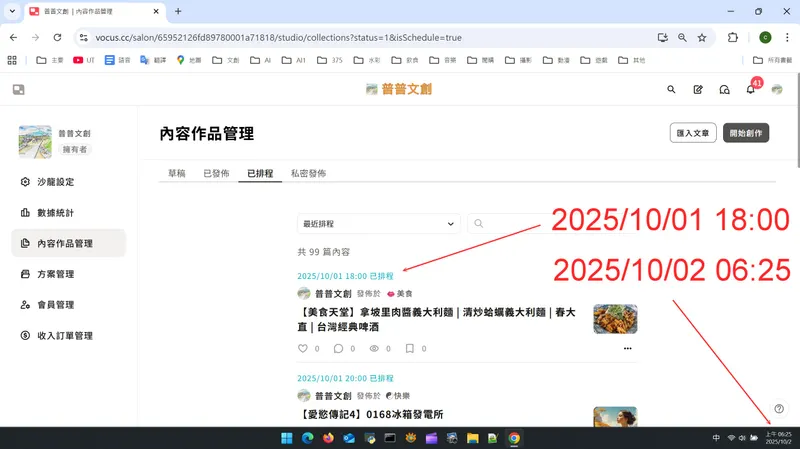Switch to the 已發佈 tab
Screen dimensions: 800x449
coord(216,173)
